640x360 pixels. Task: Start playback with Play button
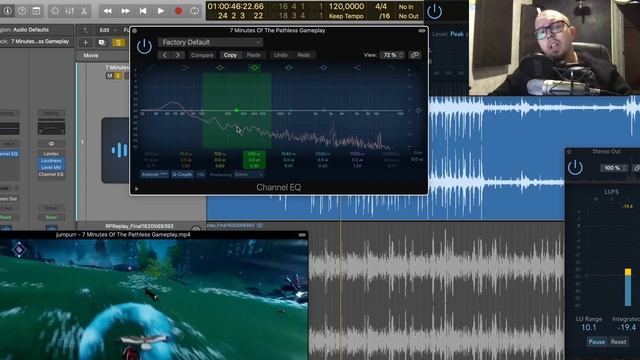pyautogui.click(x=161, y=11)
